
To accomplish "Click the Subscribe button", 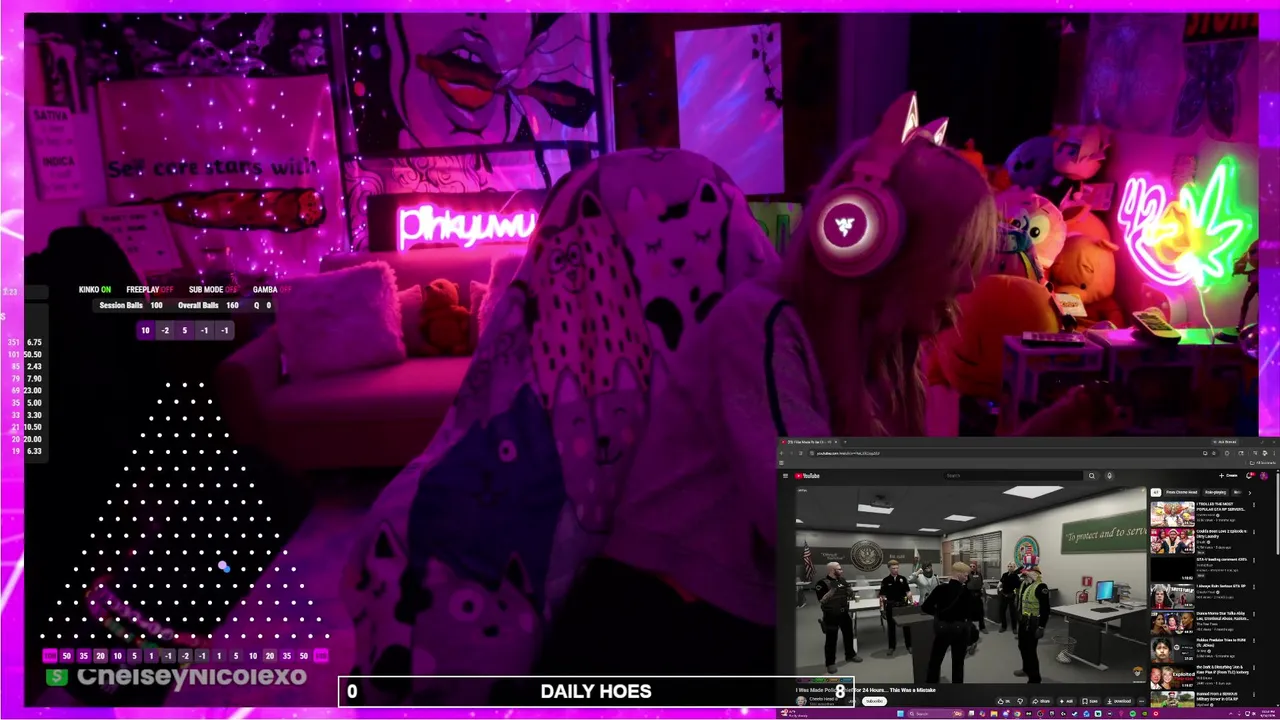I will [x=874, y=701].
